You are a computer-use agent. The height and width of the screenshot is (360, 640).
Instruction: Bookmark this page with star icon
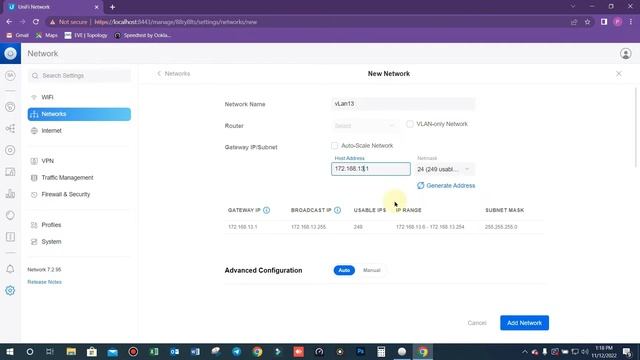(587, 22)
